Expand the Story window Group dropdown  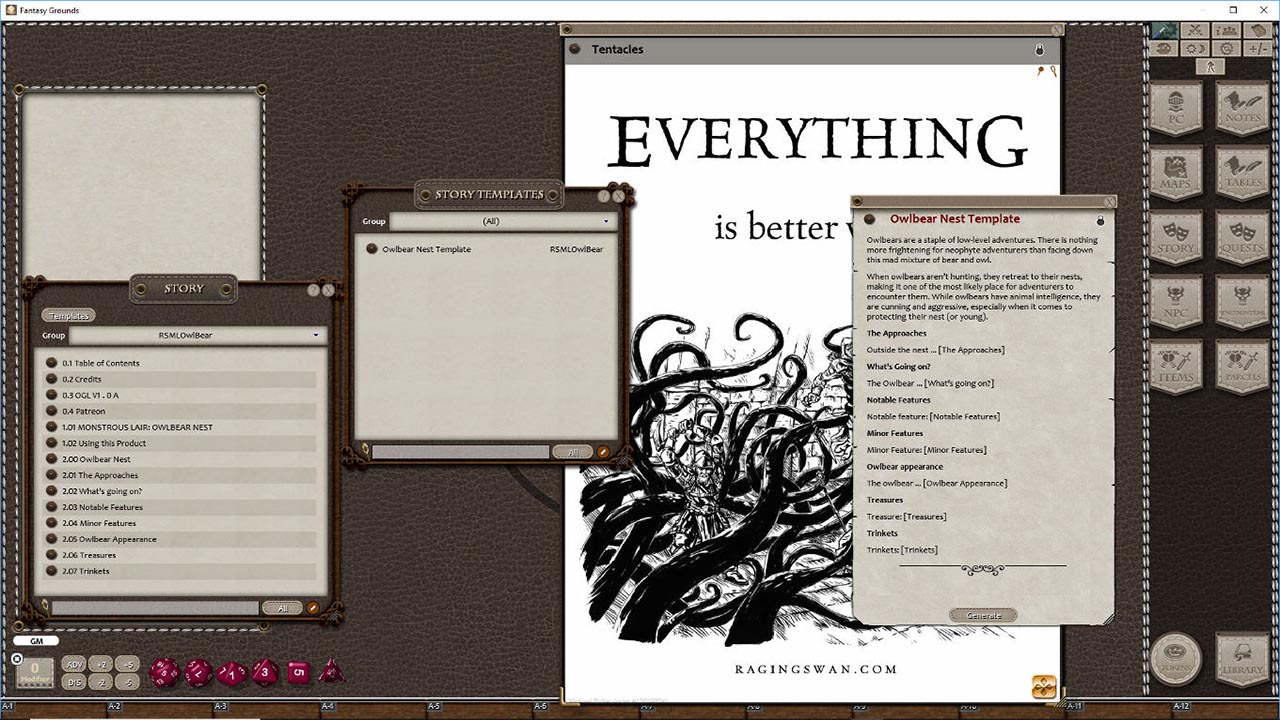click(196, 336)
